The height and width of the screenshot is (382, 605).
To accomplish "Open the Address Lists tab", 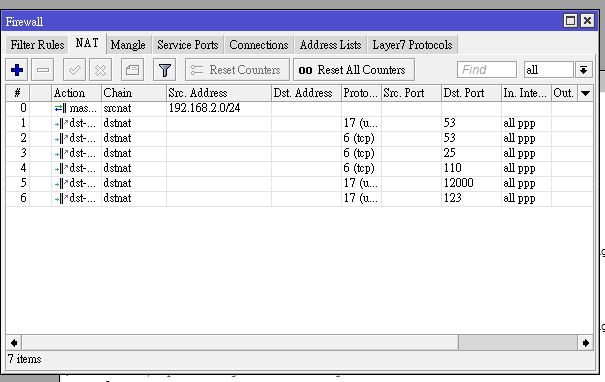I will tap(330, 45).
